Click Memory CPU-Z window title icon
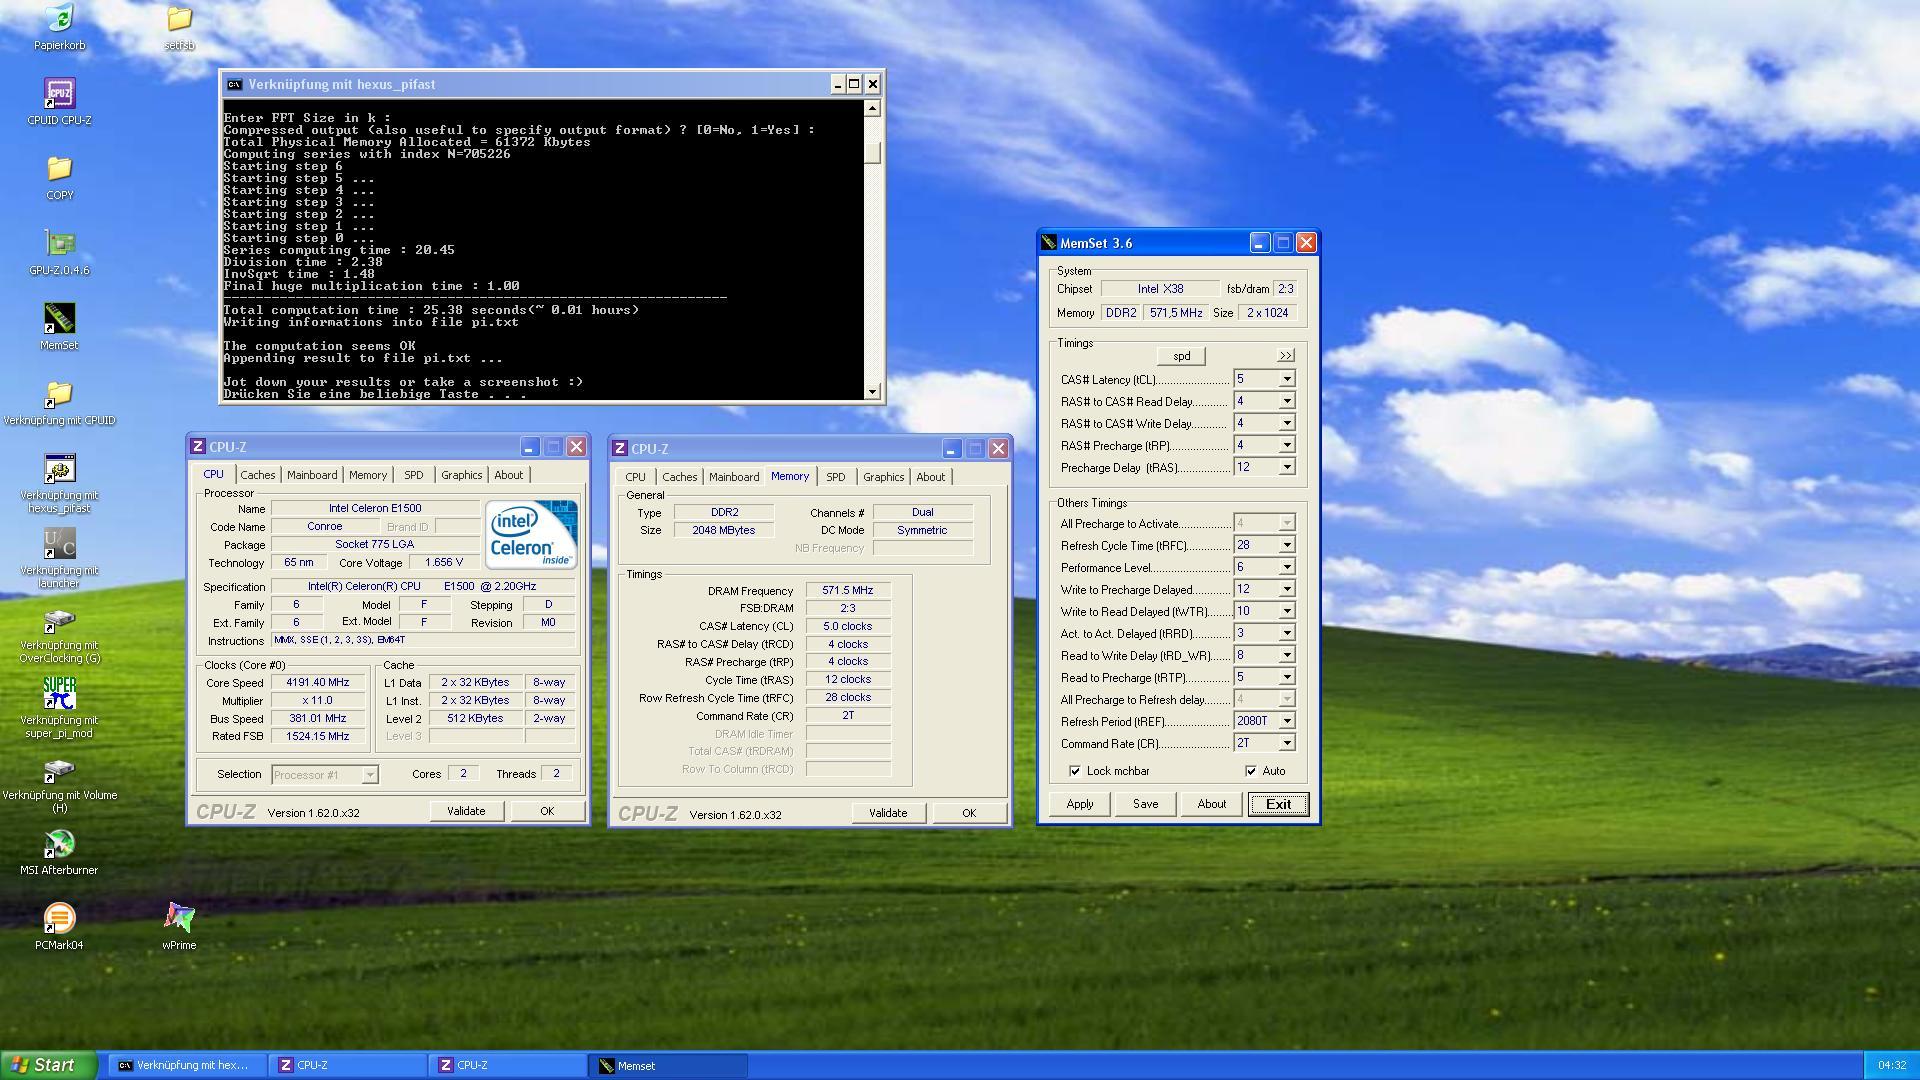This screenshot has width=1920, height=1080. (620, 449)
